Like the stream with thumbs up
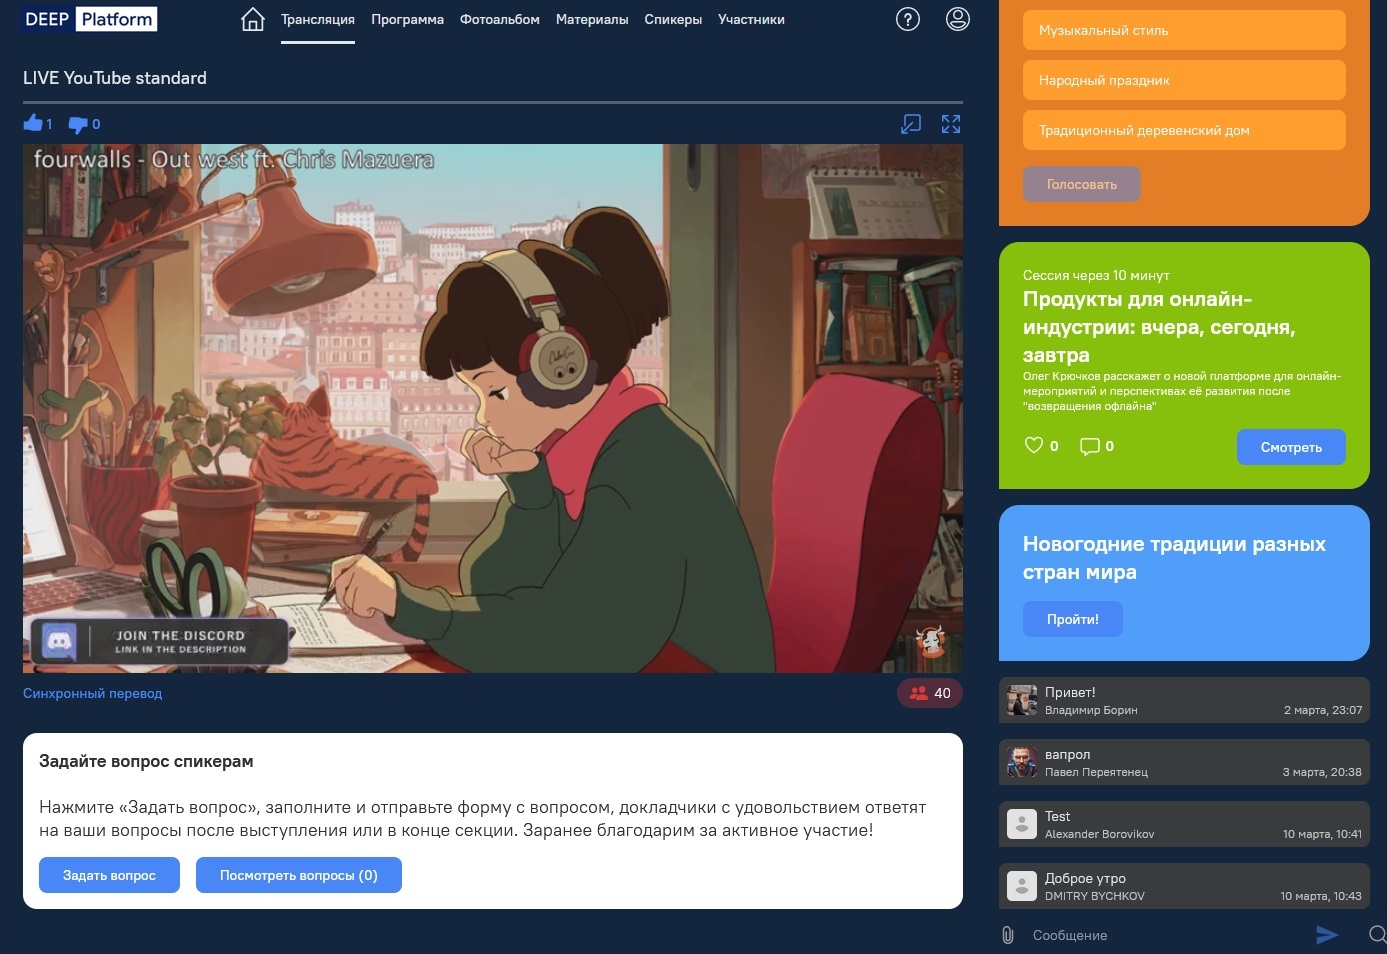The height and width of the screenshot is (954, 1387). coord(33,123)
